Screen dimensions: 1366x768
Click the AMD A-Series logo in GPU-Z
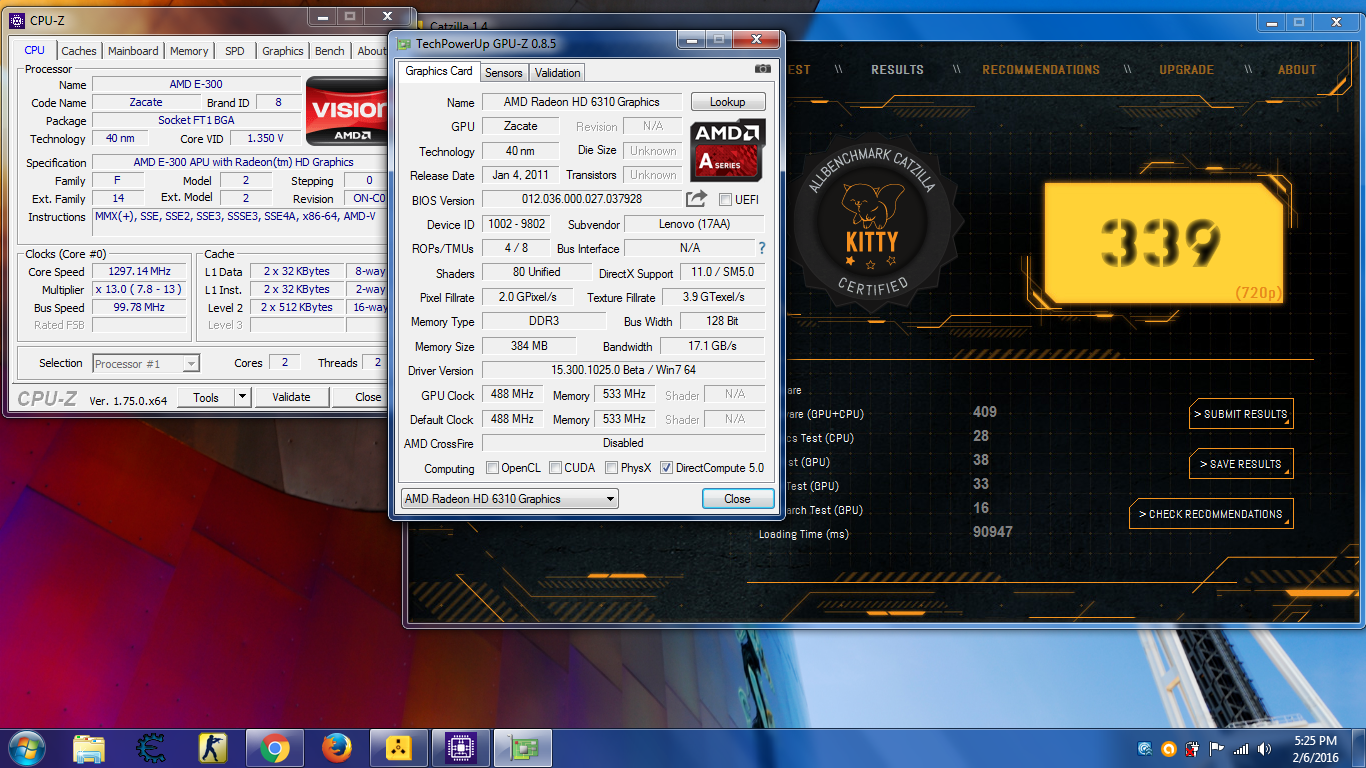728,149
